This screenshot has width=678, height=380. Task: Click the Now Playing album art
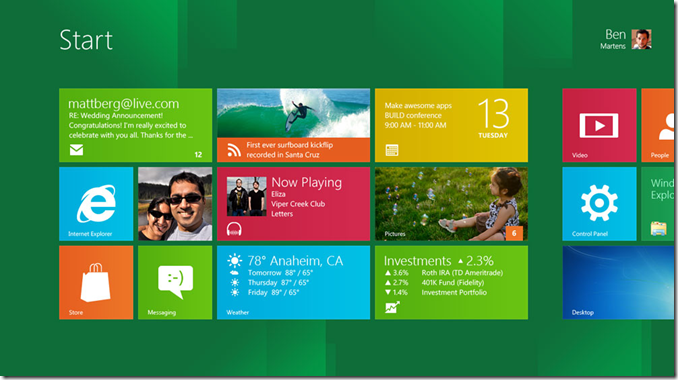coord(246,196)
